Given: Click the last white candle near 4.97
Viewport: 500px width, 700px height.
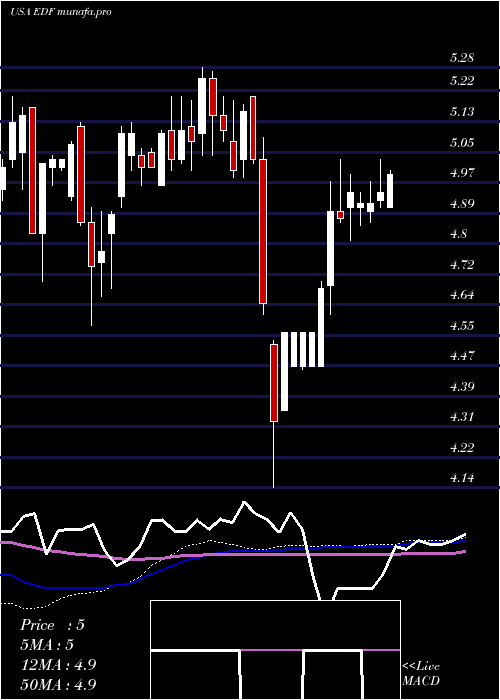Looking at the screenshot, I should [x=390, y=191].
